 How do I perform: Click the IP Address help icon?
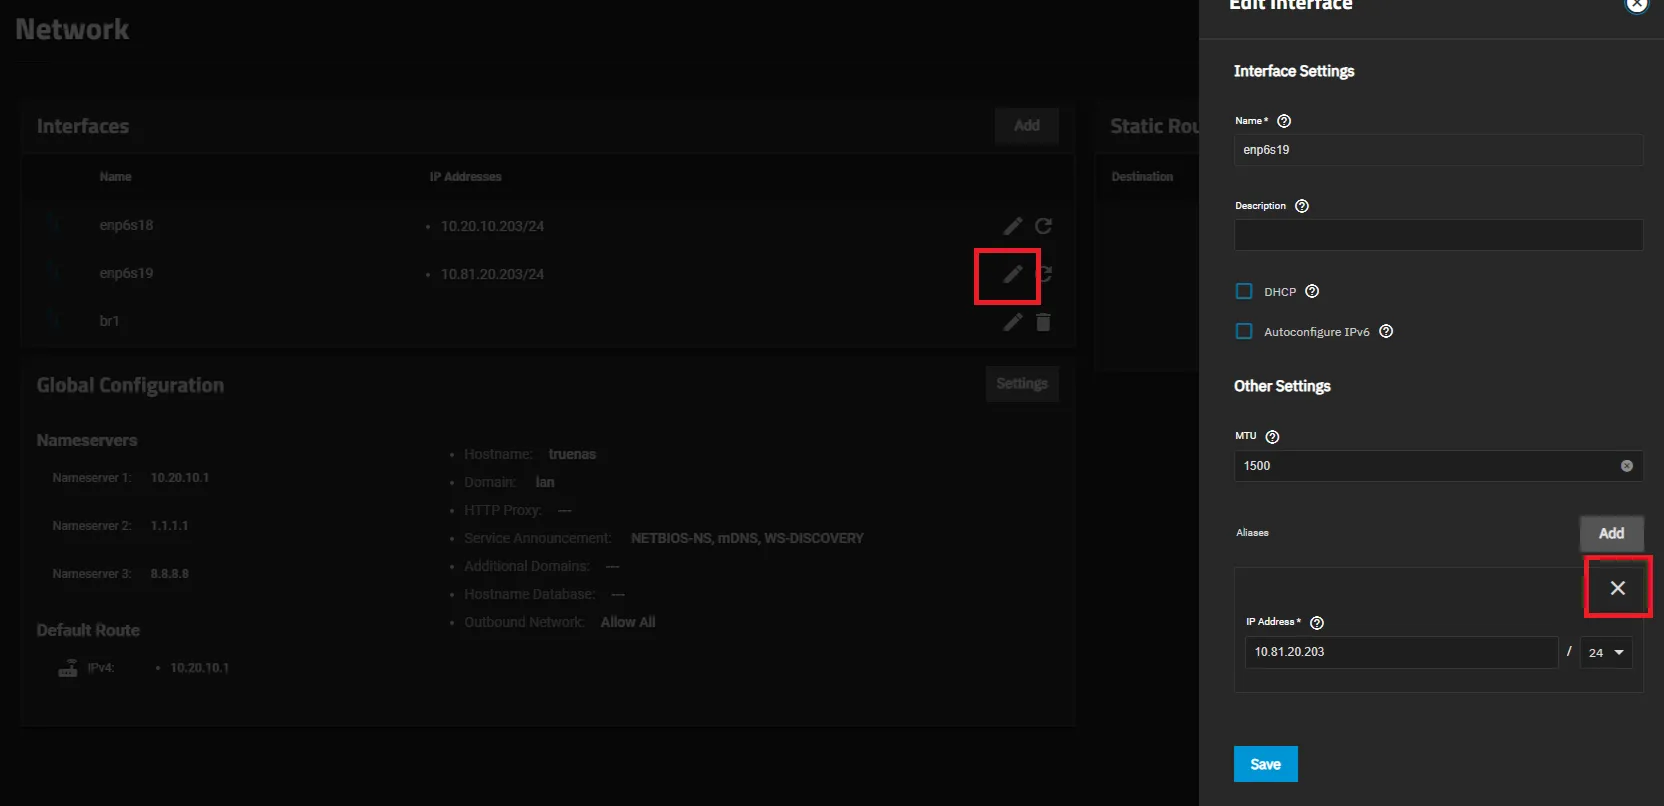[1316, 623]
